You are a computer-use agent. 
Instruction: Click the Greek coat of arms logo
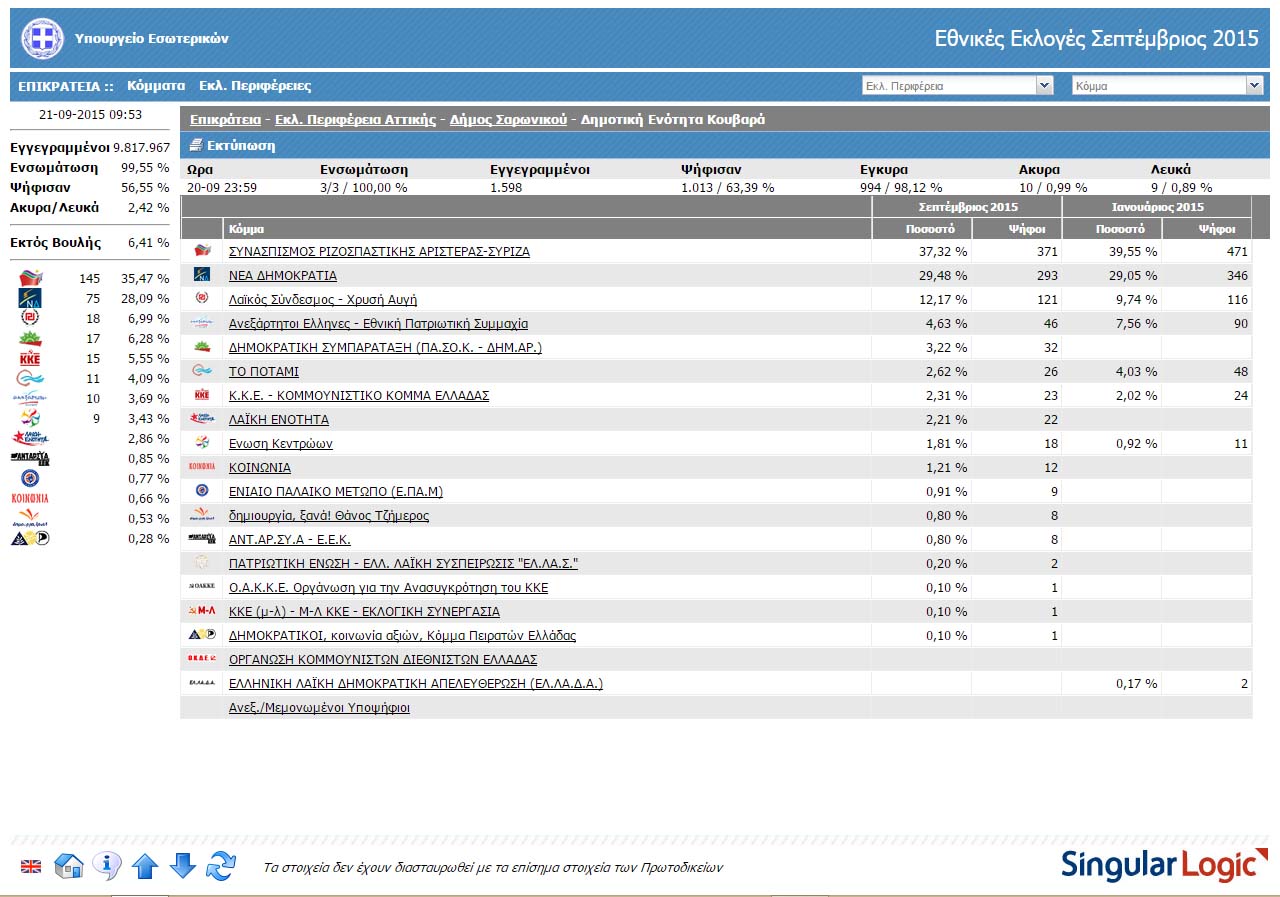(42, 38)
